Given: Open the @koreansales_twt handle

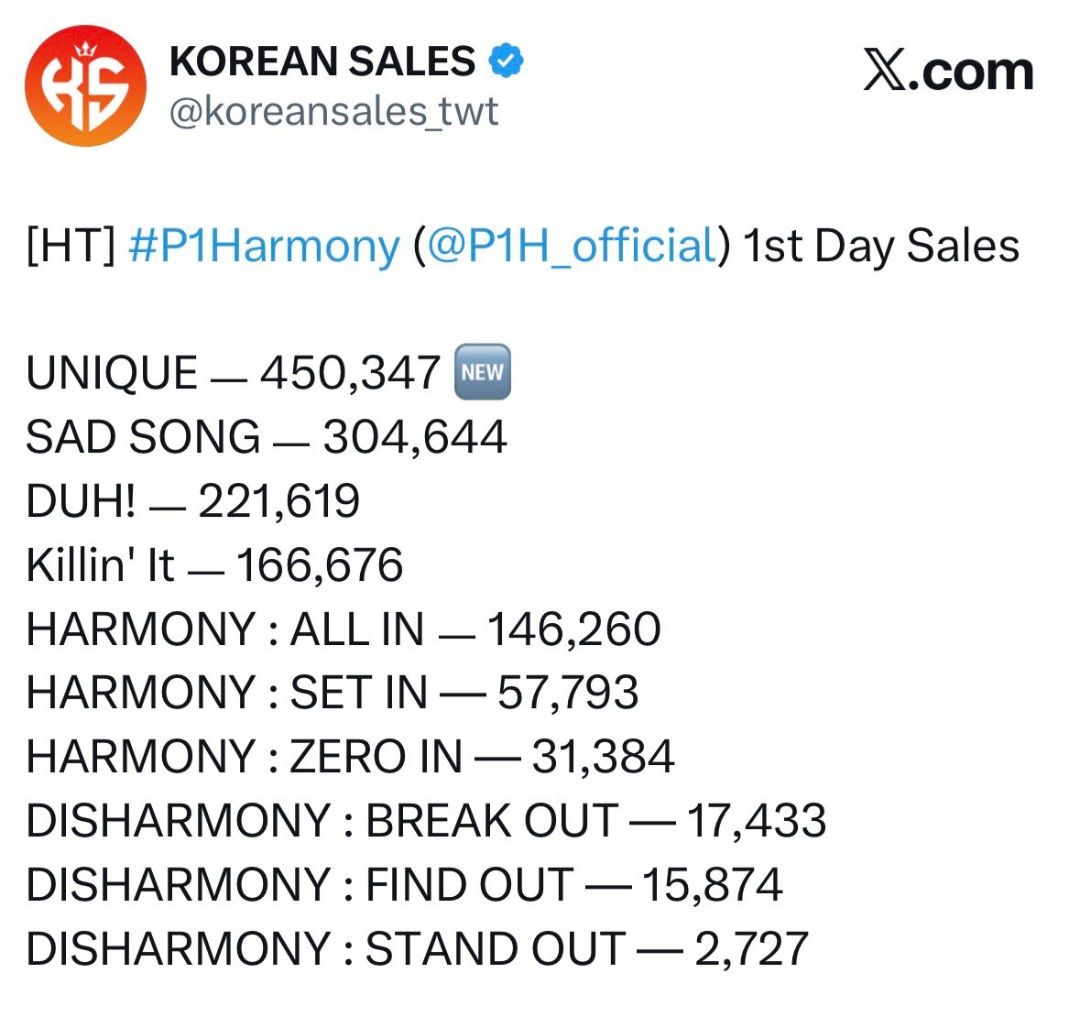Looking at the screenshot, I should tap(334, 112).
